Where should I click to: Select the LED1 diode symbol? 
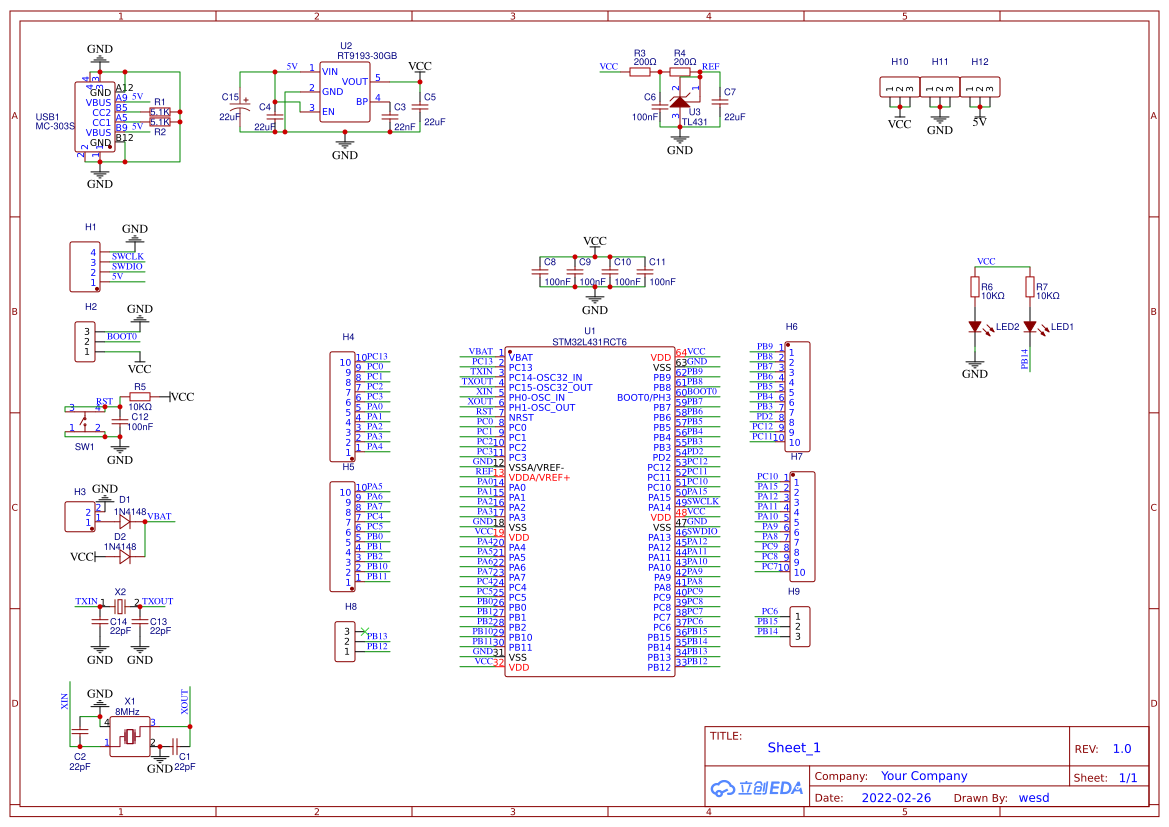click(1029, 327)
